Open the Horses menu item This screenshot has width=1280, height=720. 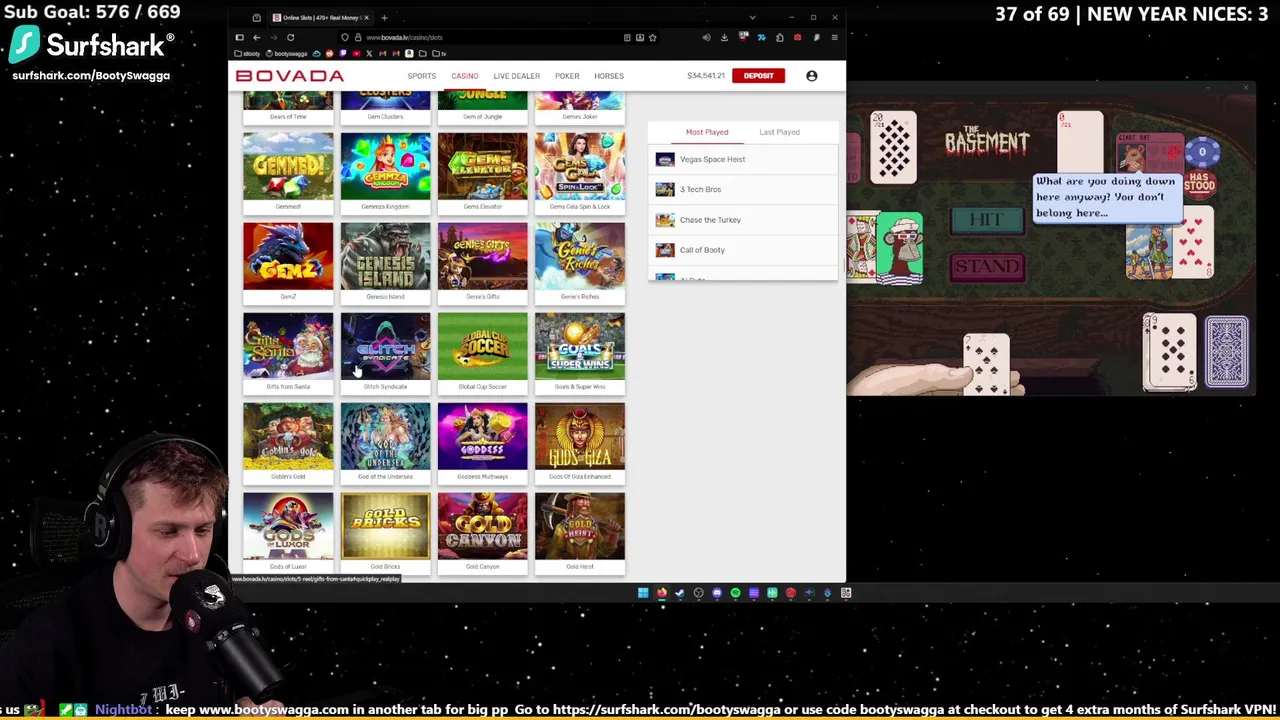click(609, 76)
